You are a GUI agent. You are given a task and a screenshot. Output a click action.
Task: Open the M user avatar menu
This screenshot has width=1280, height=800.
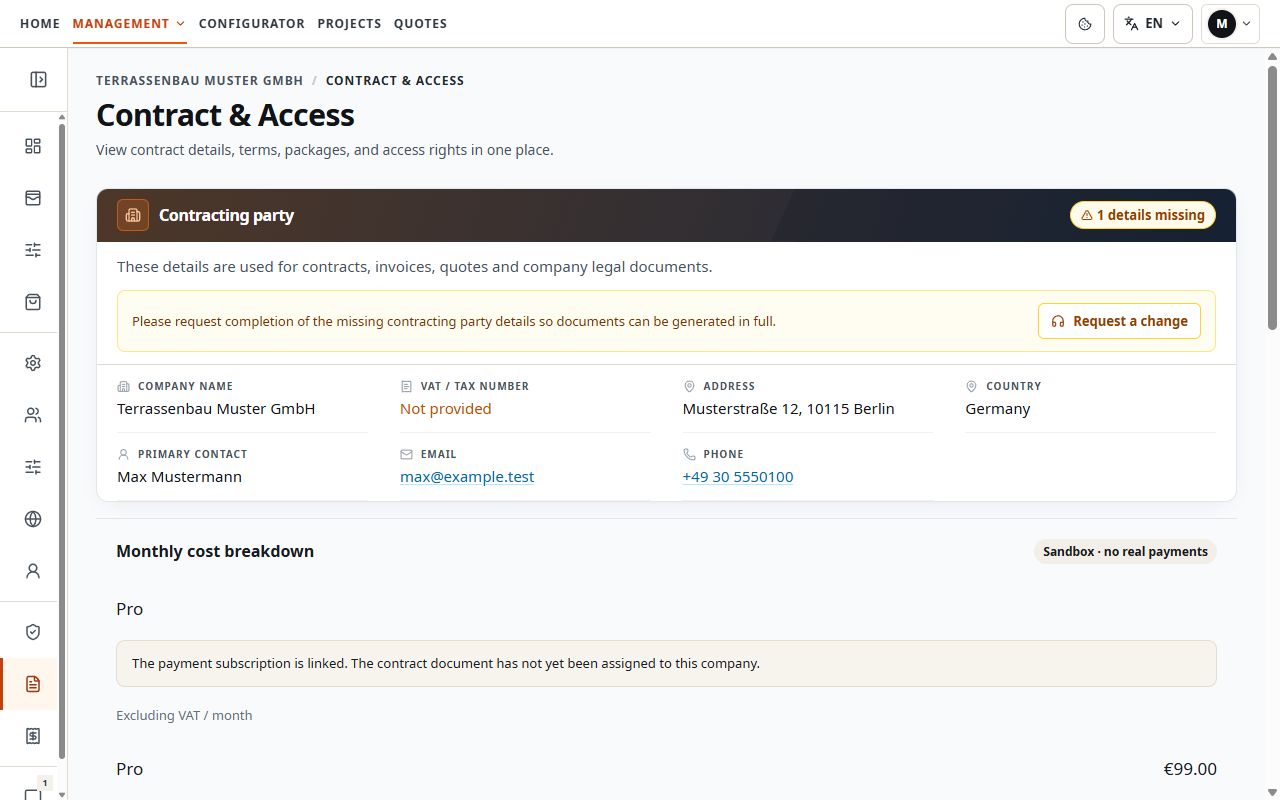click(x=1230, y=24)
